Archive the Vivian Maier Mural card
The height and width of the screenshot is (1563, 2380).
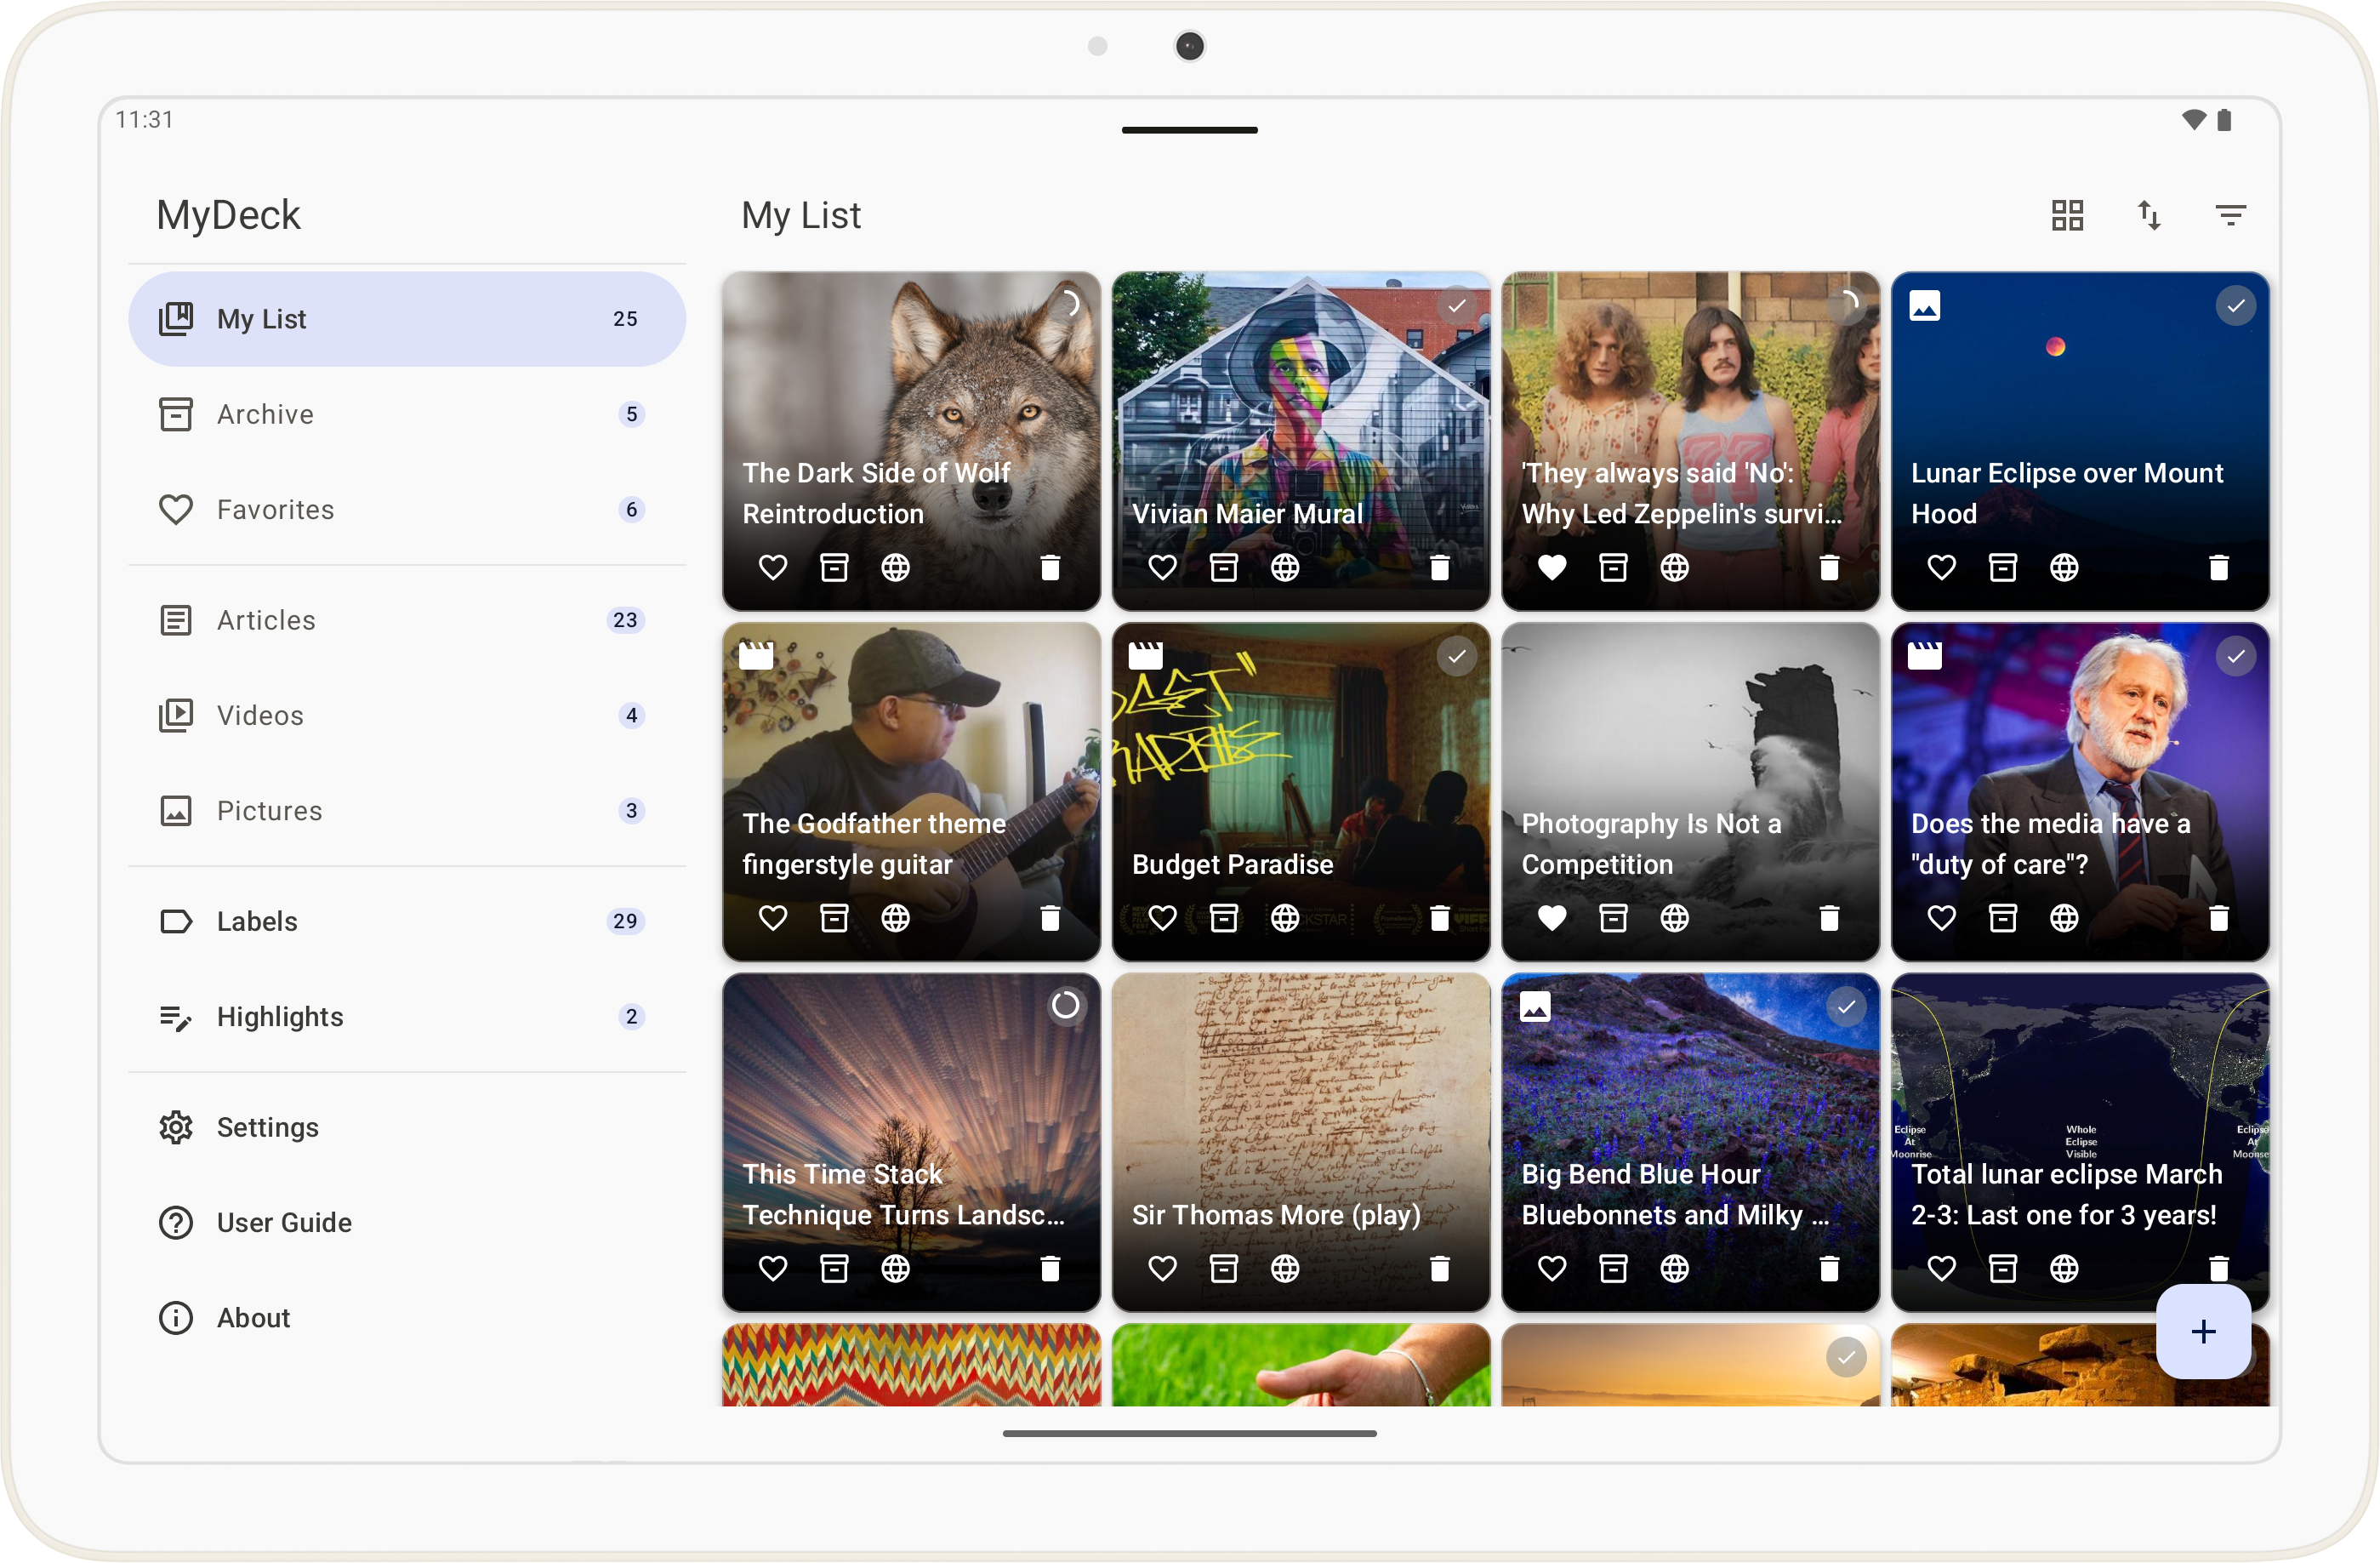1224,567
